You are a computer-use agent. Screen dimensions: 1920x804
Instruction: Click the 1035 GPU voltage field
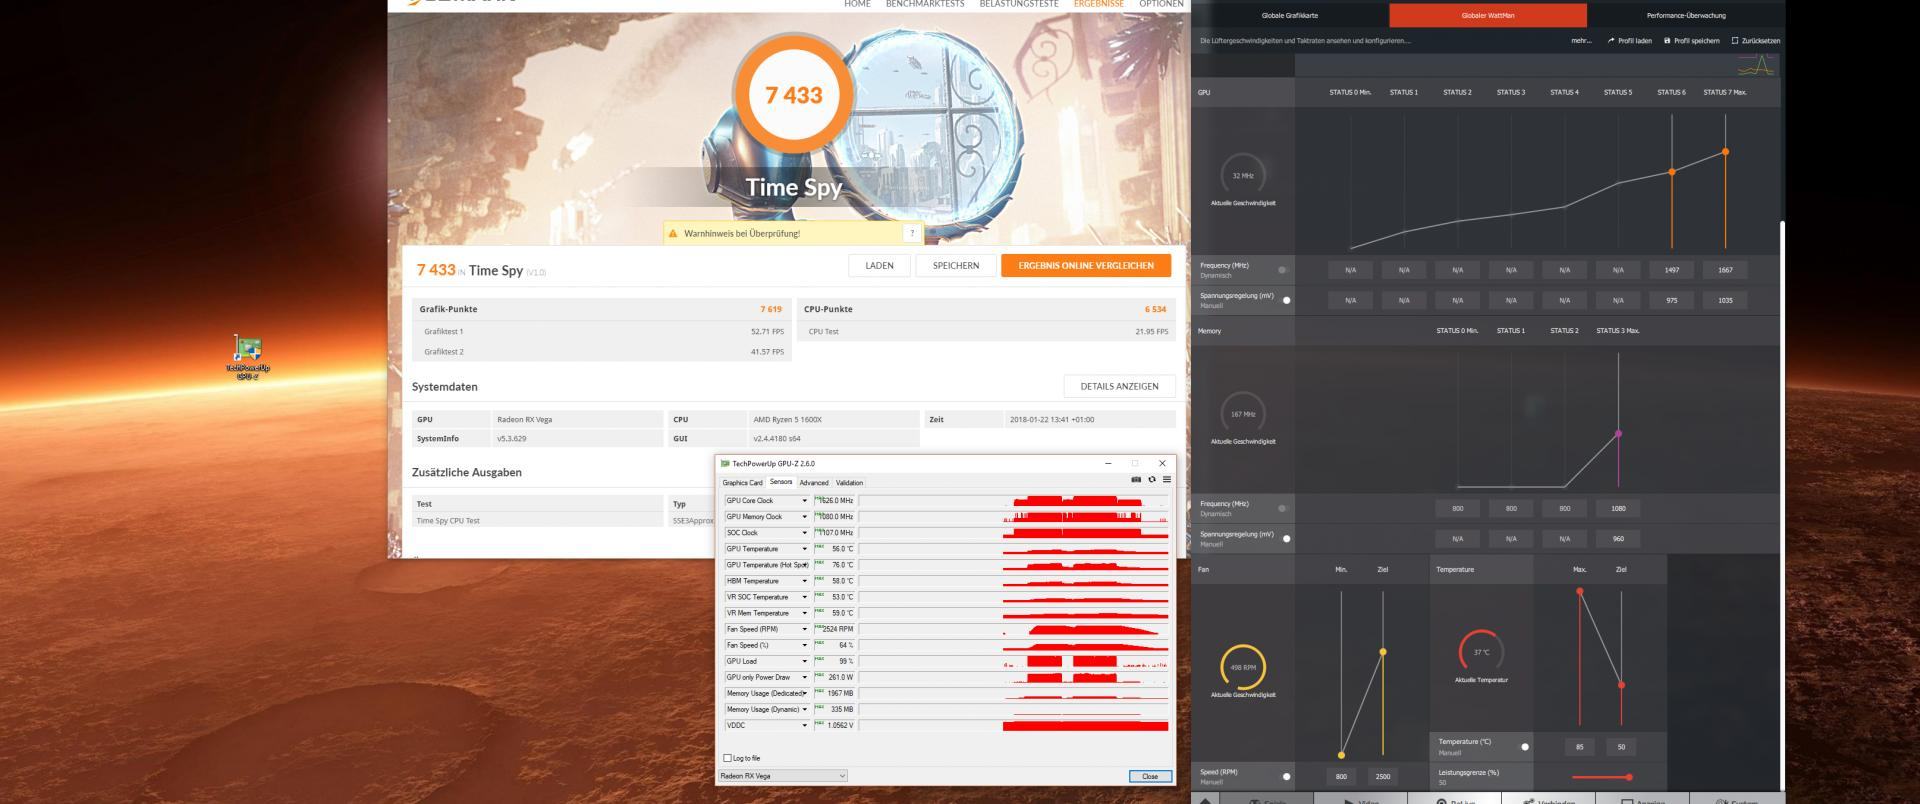coord(1725,300)
